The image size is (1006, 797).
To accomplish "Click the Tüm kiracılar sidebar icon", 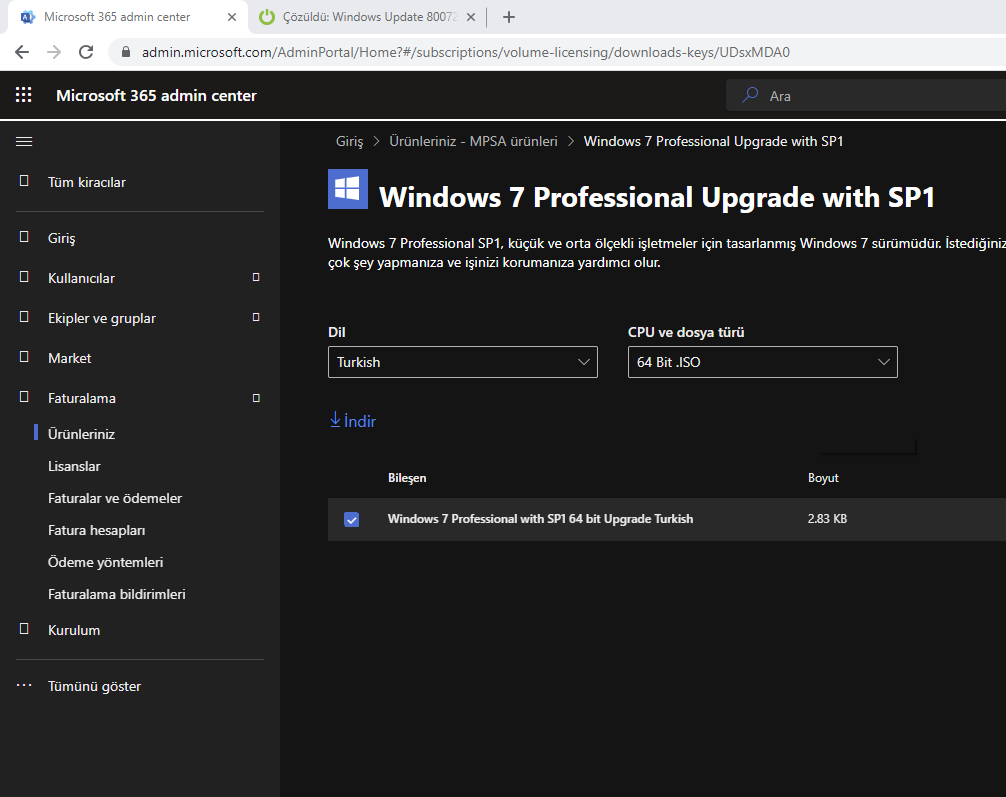I will click(x=24, y=181).
